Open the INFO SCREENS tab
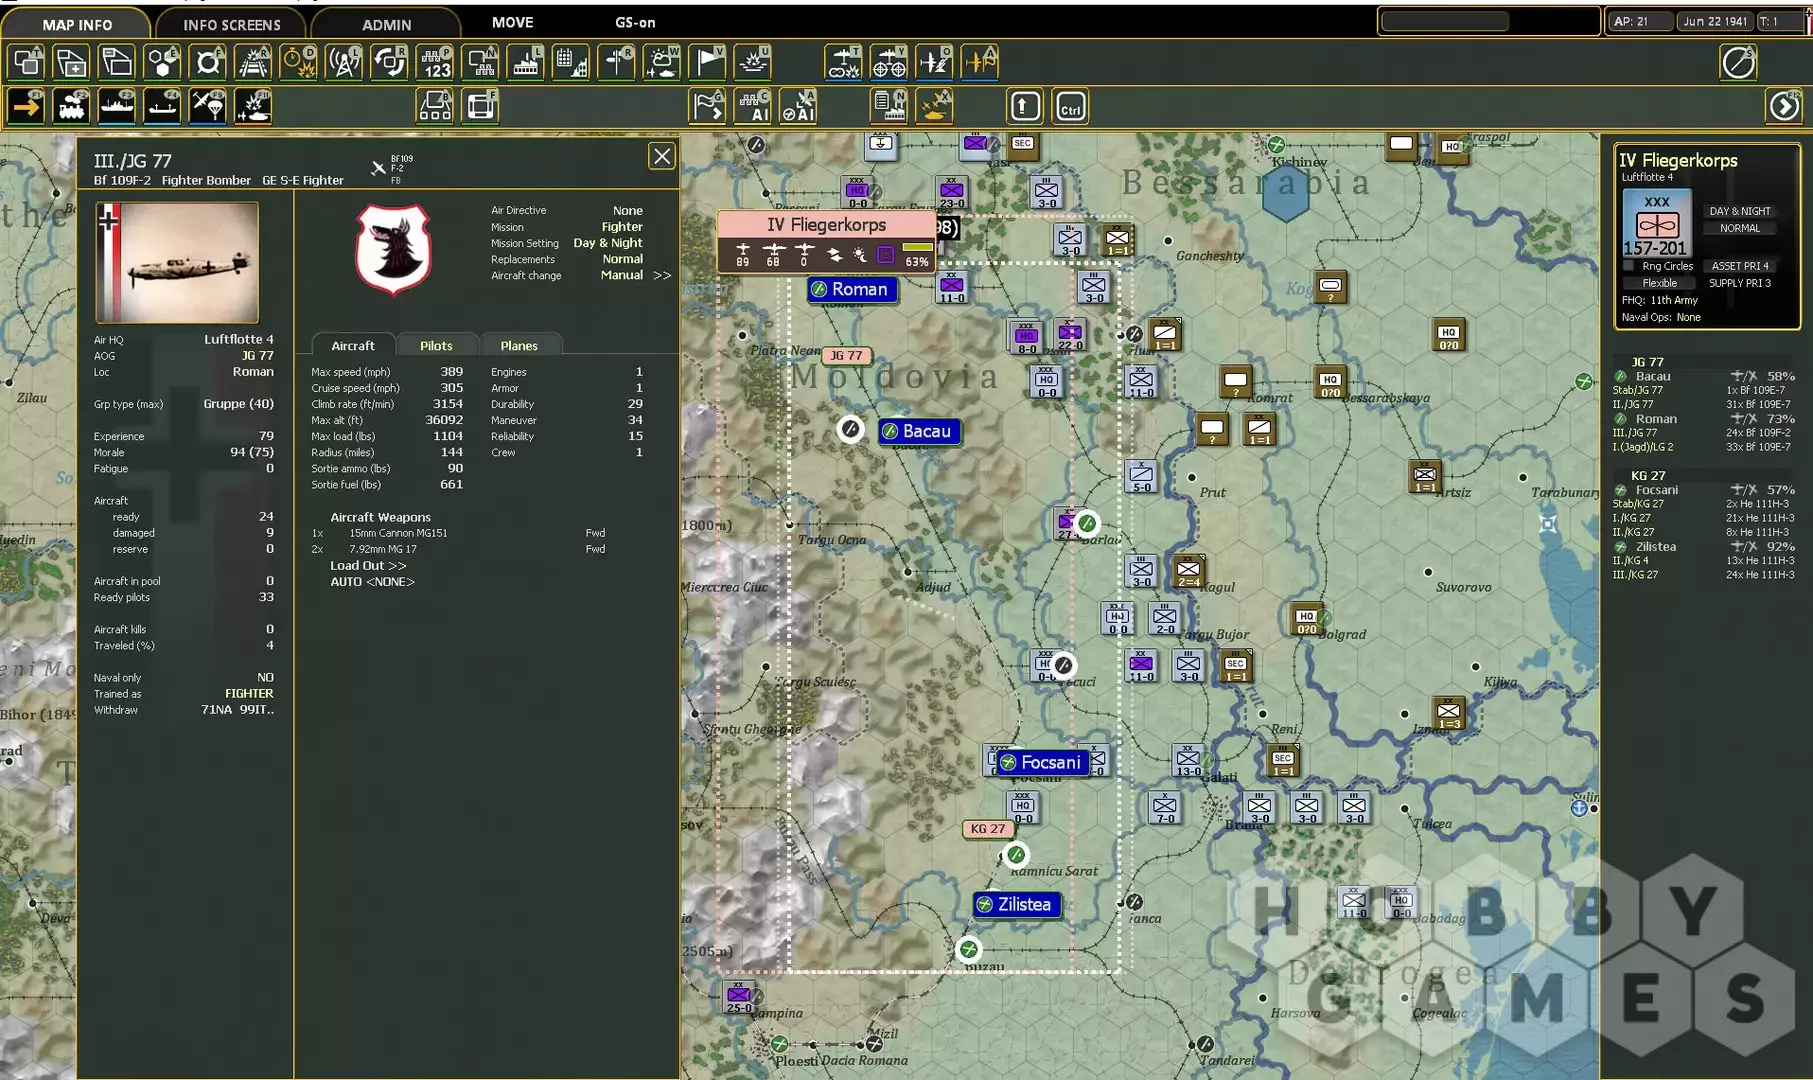Viewport: 1813px width, 1080px height. click(231, 24)
